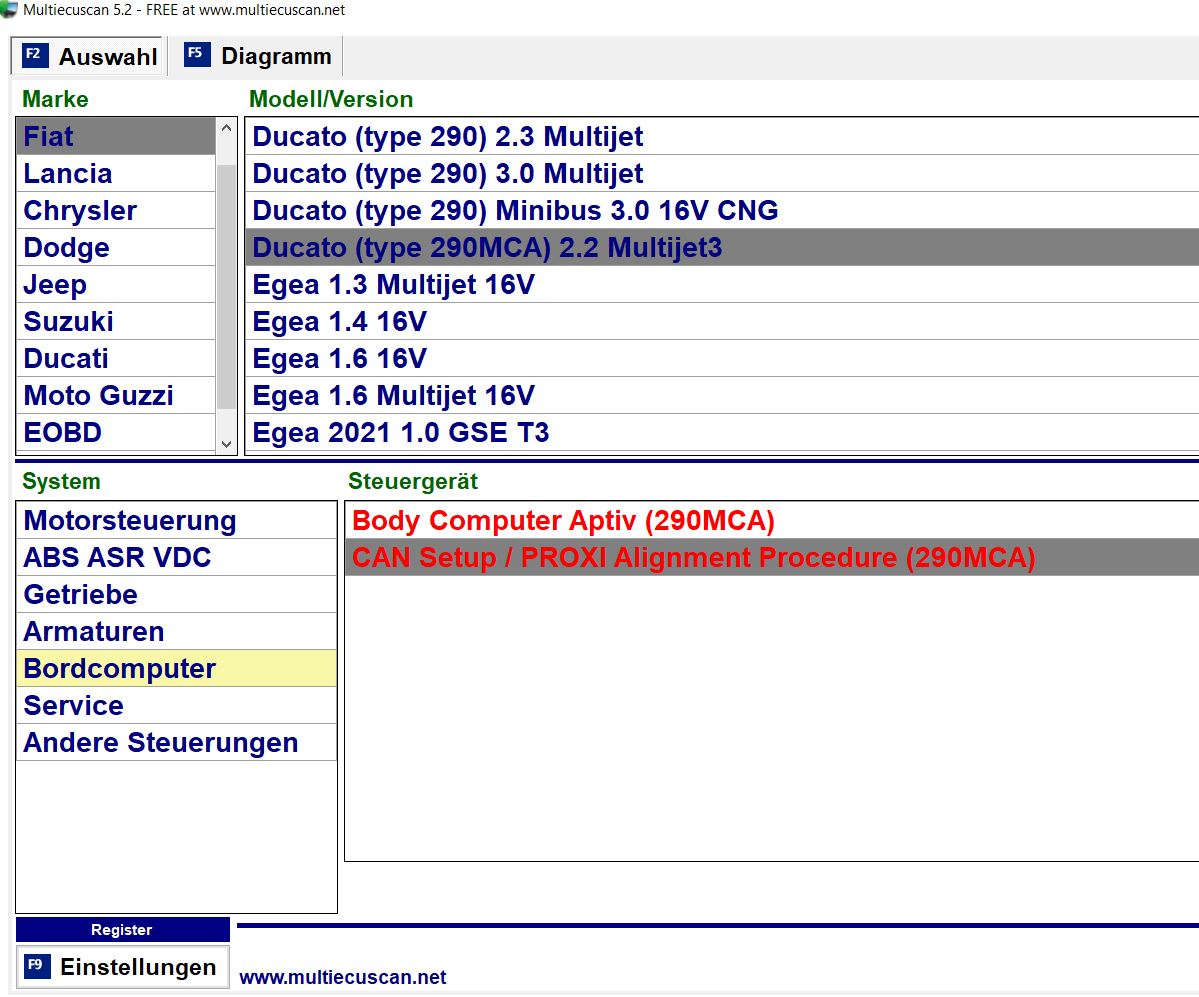Choose Egea 1.6 16V model

point(722,359)
